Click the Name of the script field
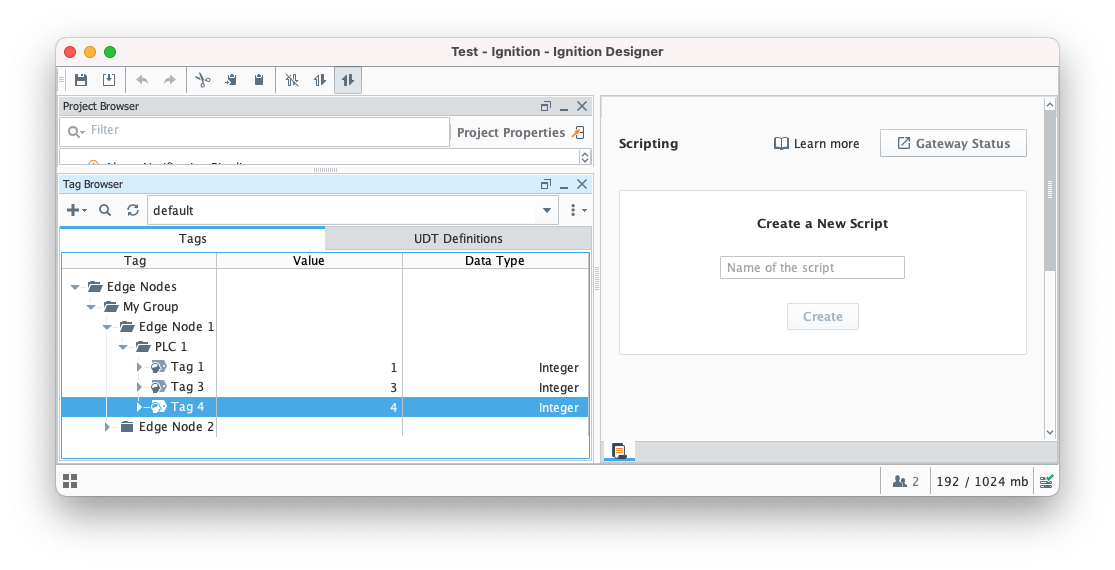The height and width of the screenshot is (570, 1115). pyautogui.click(x=812, y=267)
